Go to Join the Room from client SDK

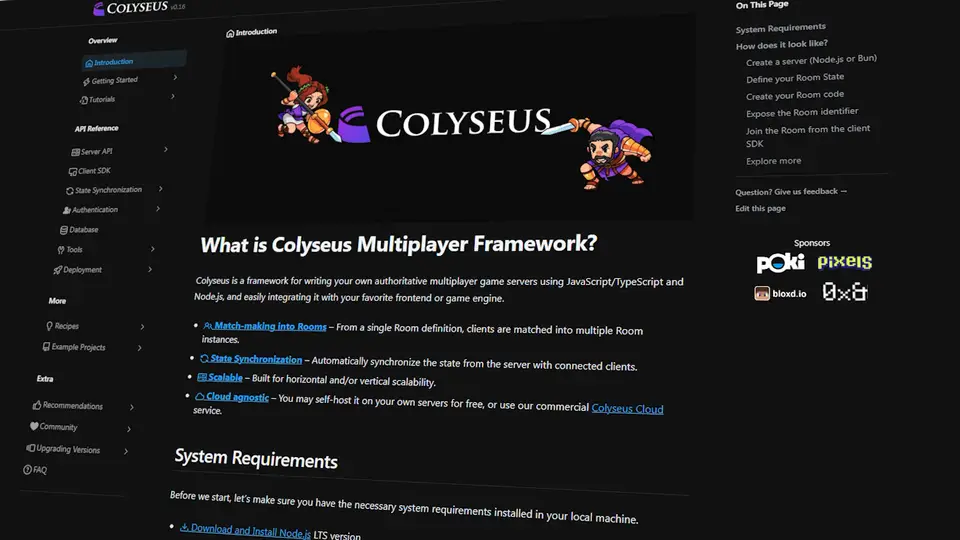coord(808,136)
